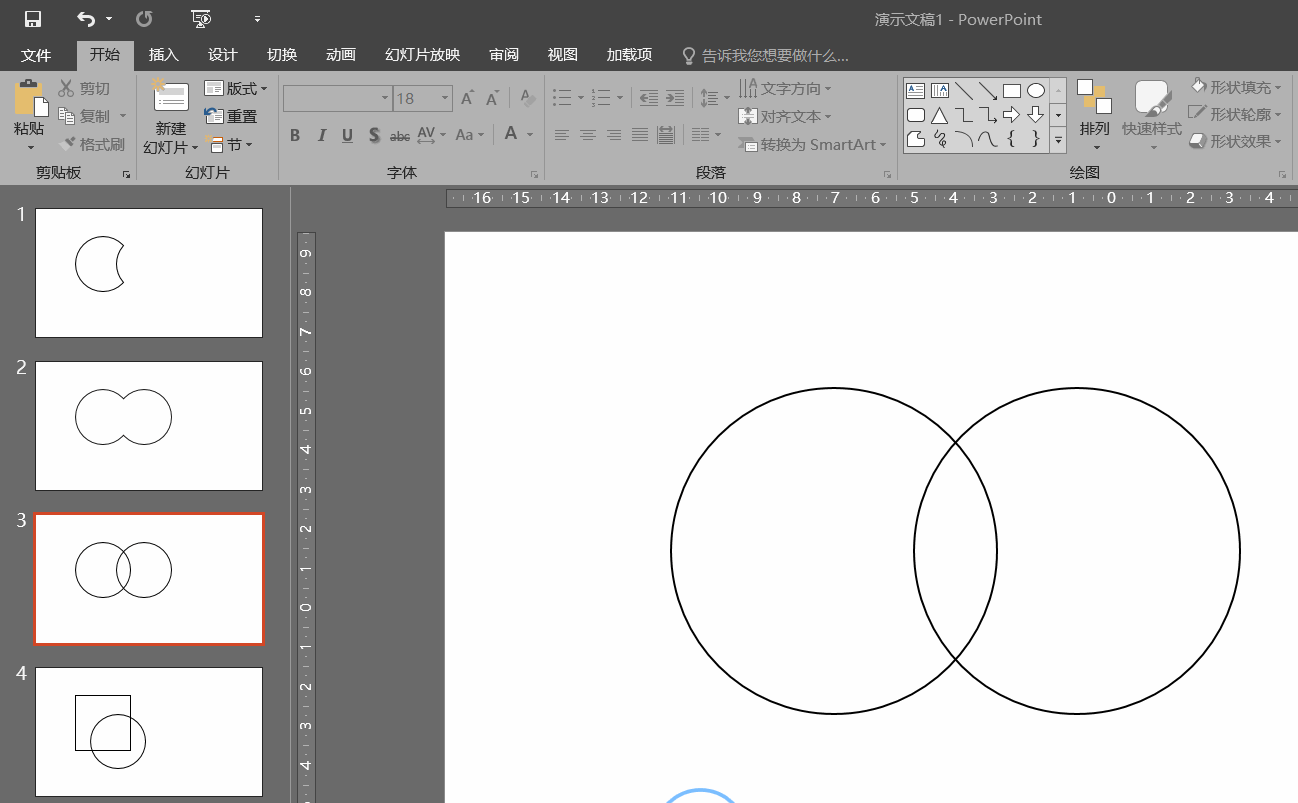
Task: Expand the shapes gallery More arrow
Action: [x=1058, y=141]
